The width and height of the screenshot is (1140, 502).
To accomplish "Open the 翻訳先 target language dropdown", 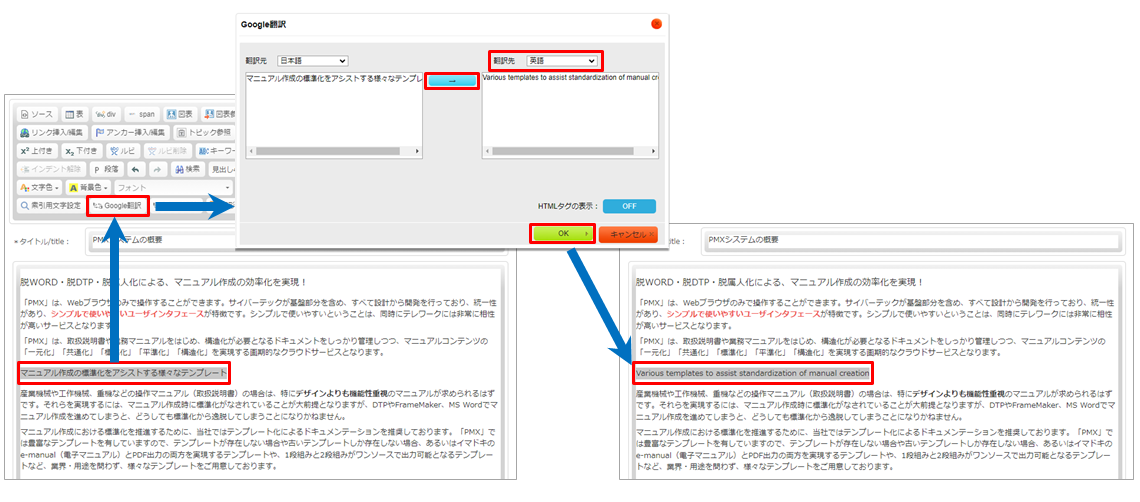I will click(562, 60).
